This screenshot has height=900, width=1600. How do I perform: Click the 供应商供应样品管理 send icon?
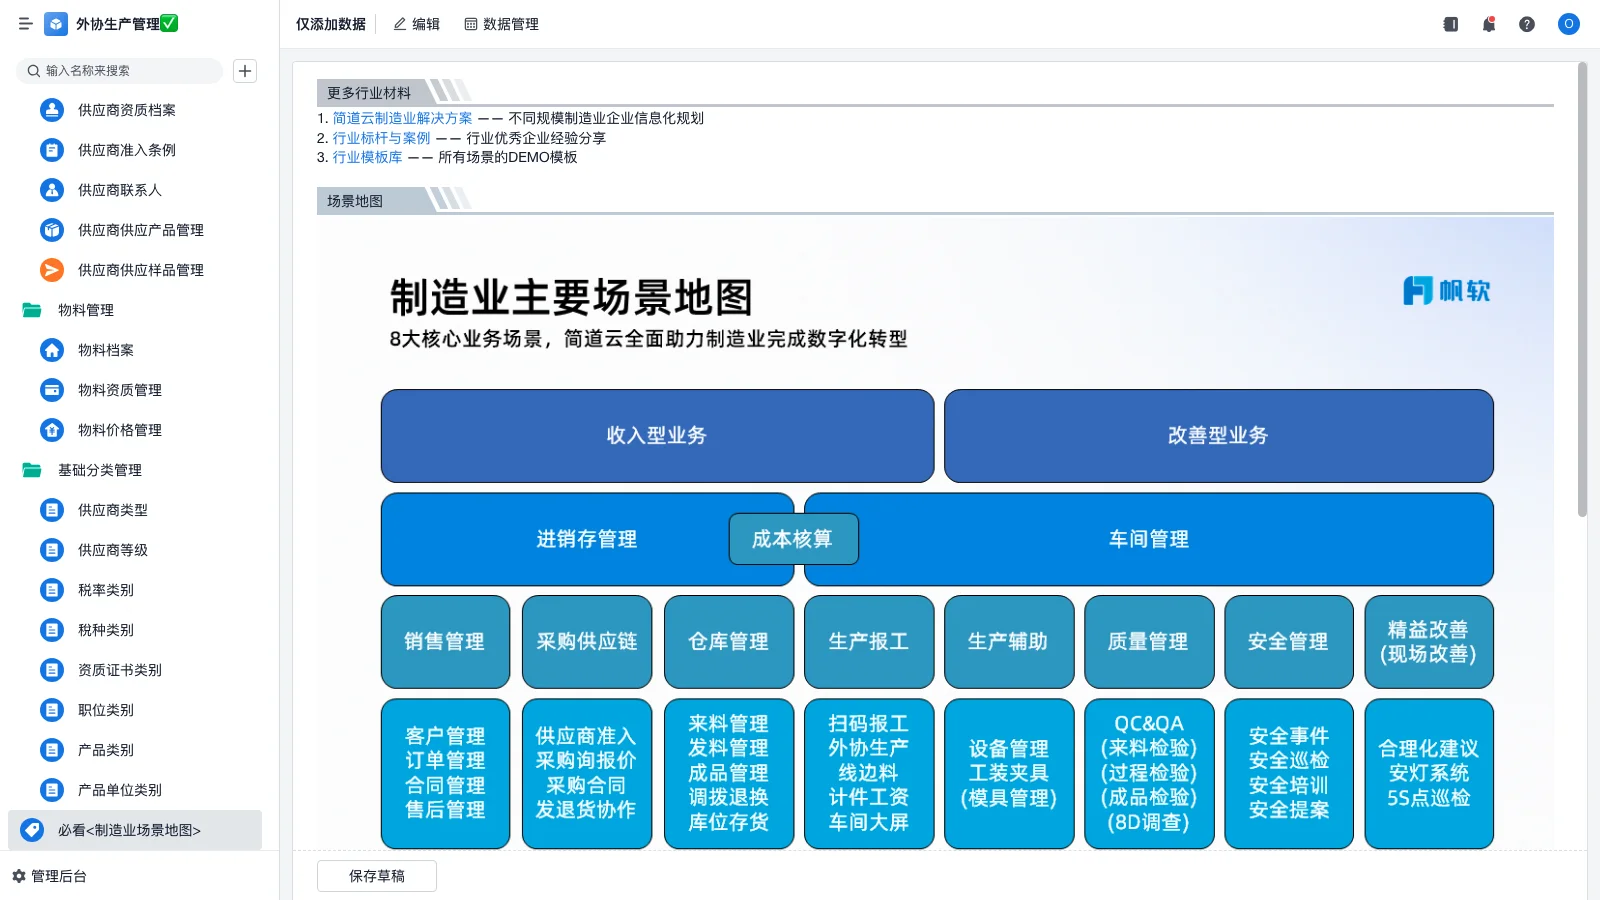point(51,270)
